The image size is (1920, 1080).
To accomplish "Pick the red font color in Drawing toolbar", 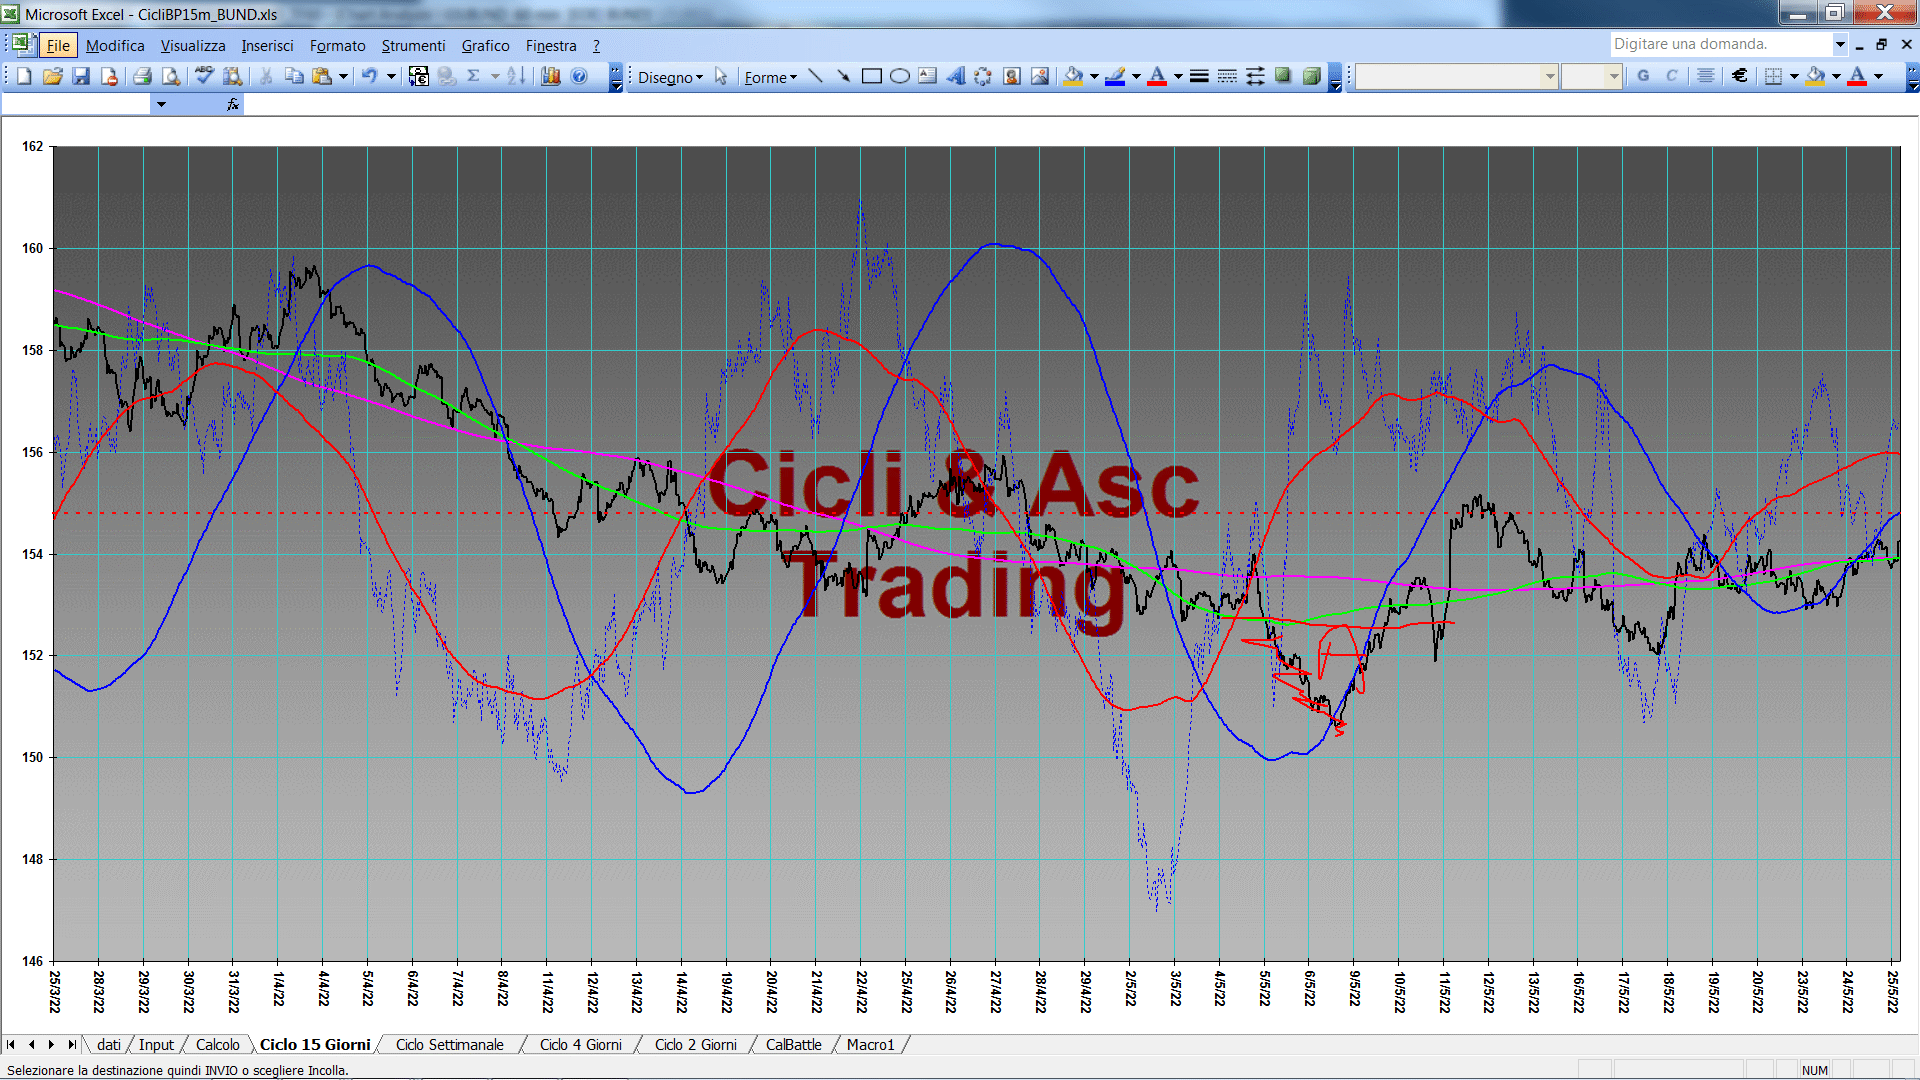I will pyautogui.click(x=1157, y=76).
